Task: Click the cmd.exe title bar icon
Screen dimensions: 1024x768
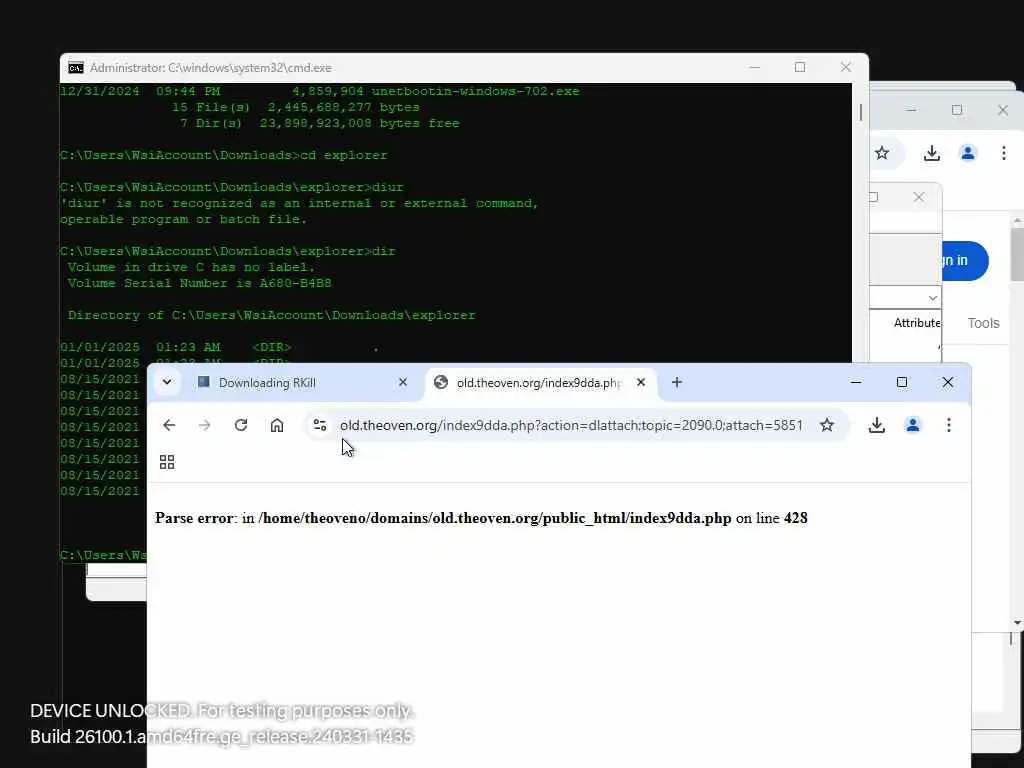Action: pyautogui.click(x=76, y=68)
